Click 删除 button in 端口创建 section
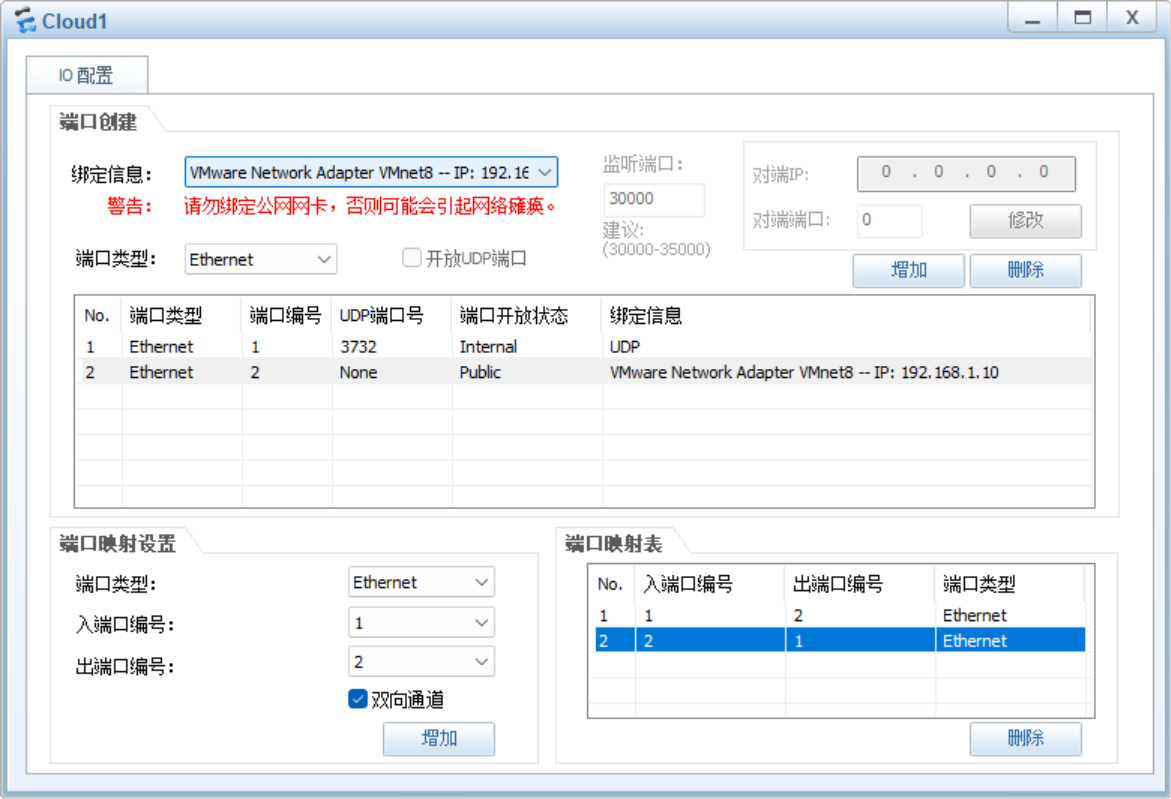The image size is (1171, 799). click(x=1025, y=270)
